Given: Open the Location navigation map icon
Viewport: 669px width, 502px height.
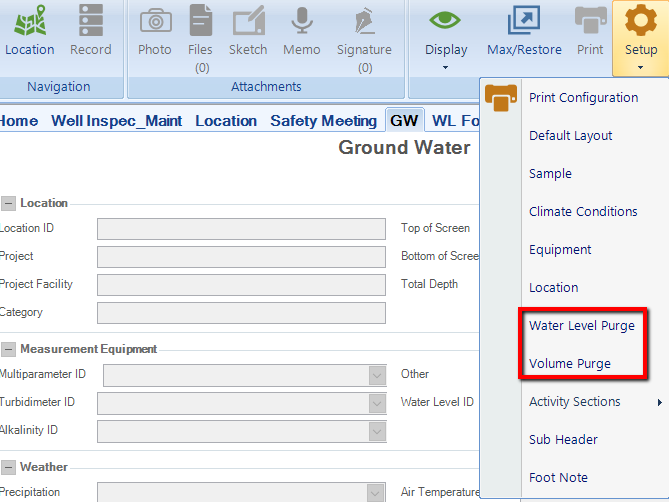Looking at the screenshot, I should point(29,20).
